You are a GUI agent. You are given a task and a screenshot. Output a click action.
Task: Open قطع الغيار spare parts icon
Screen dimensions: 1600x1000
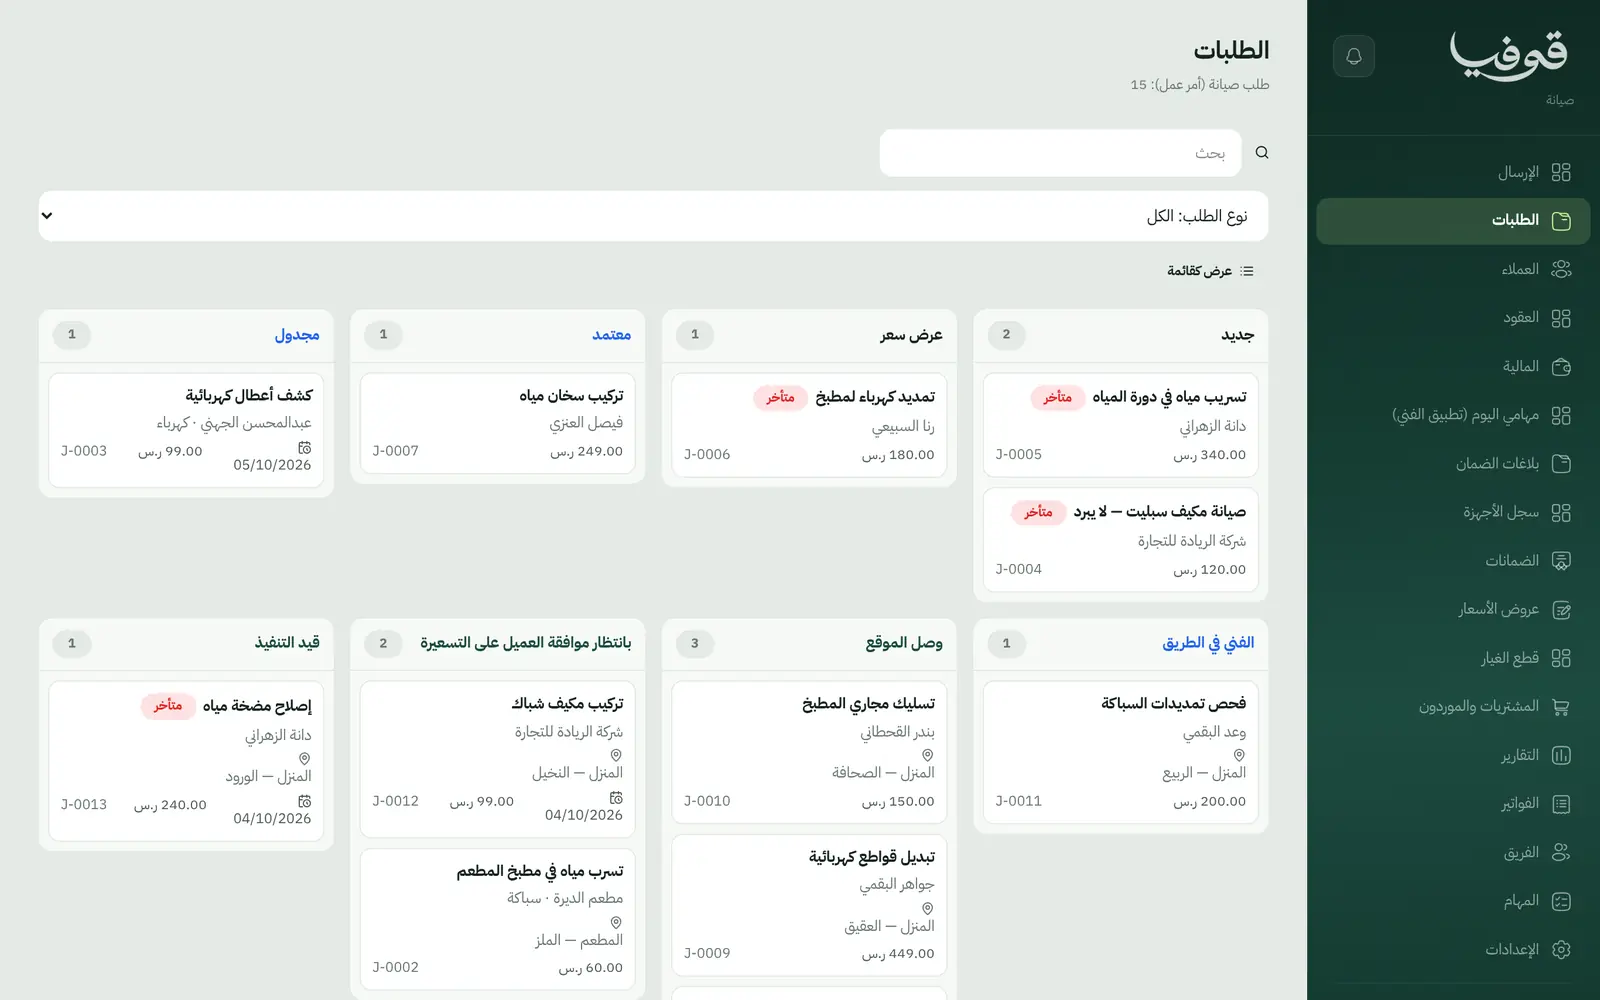(x=1561, y=658)
